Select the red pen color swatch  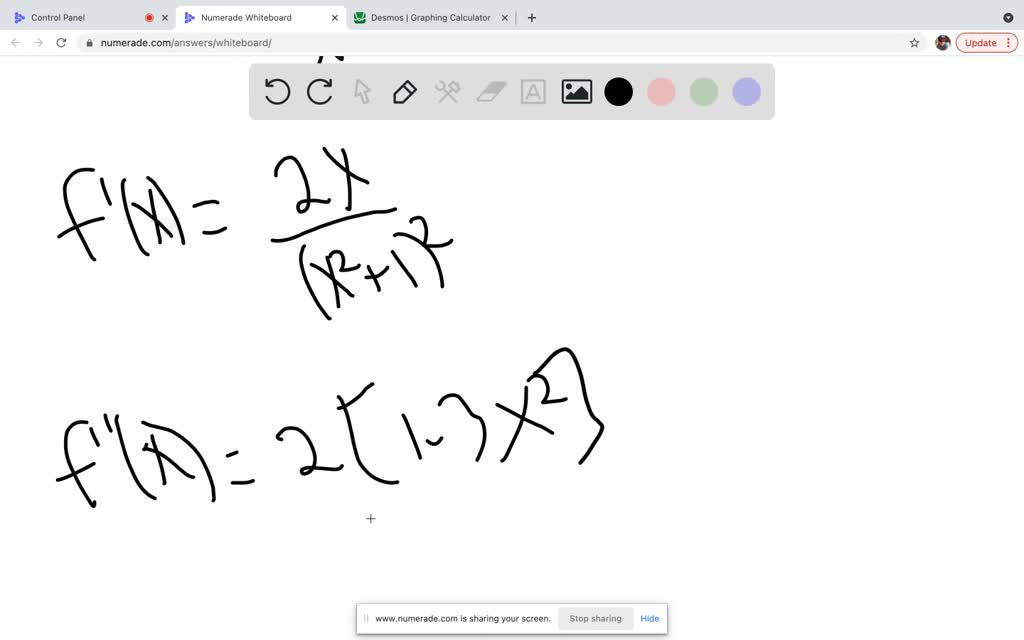(661, 91)
